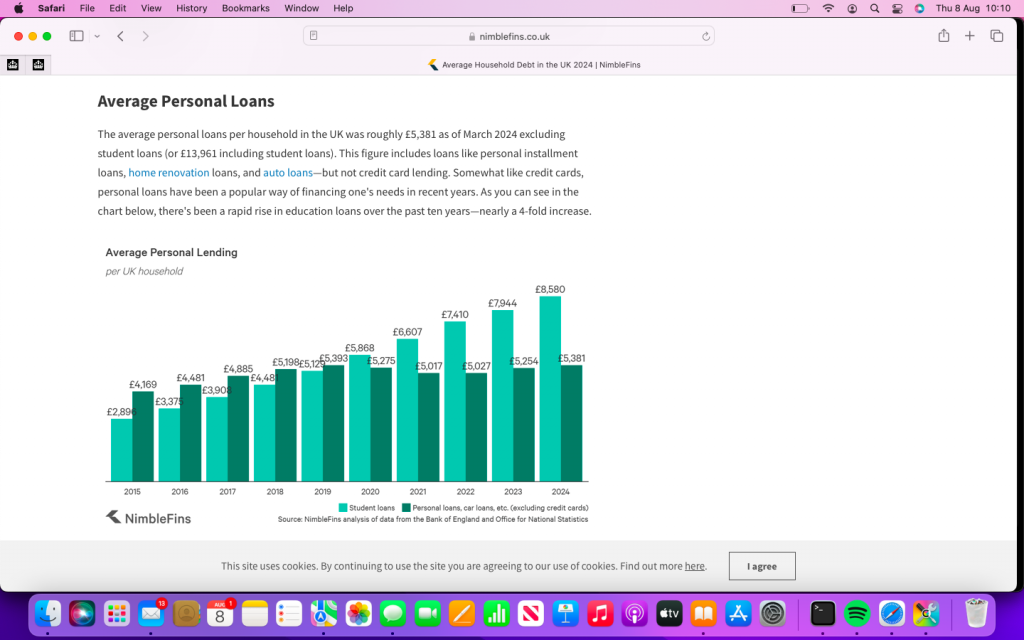Open the Bookmarks menu

(x=246, y=8)
